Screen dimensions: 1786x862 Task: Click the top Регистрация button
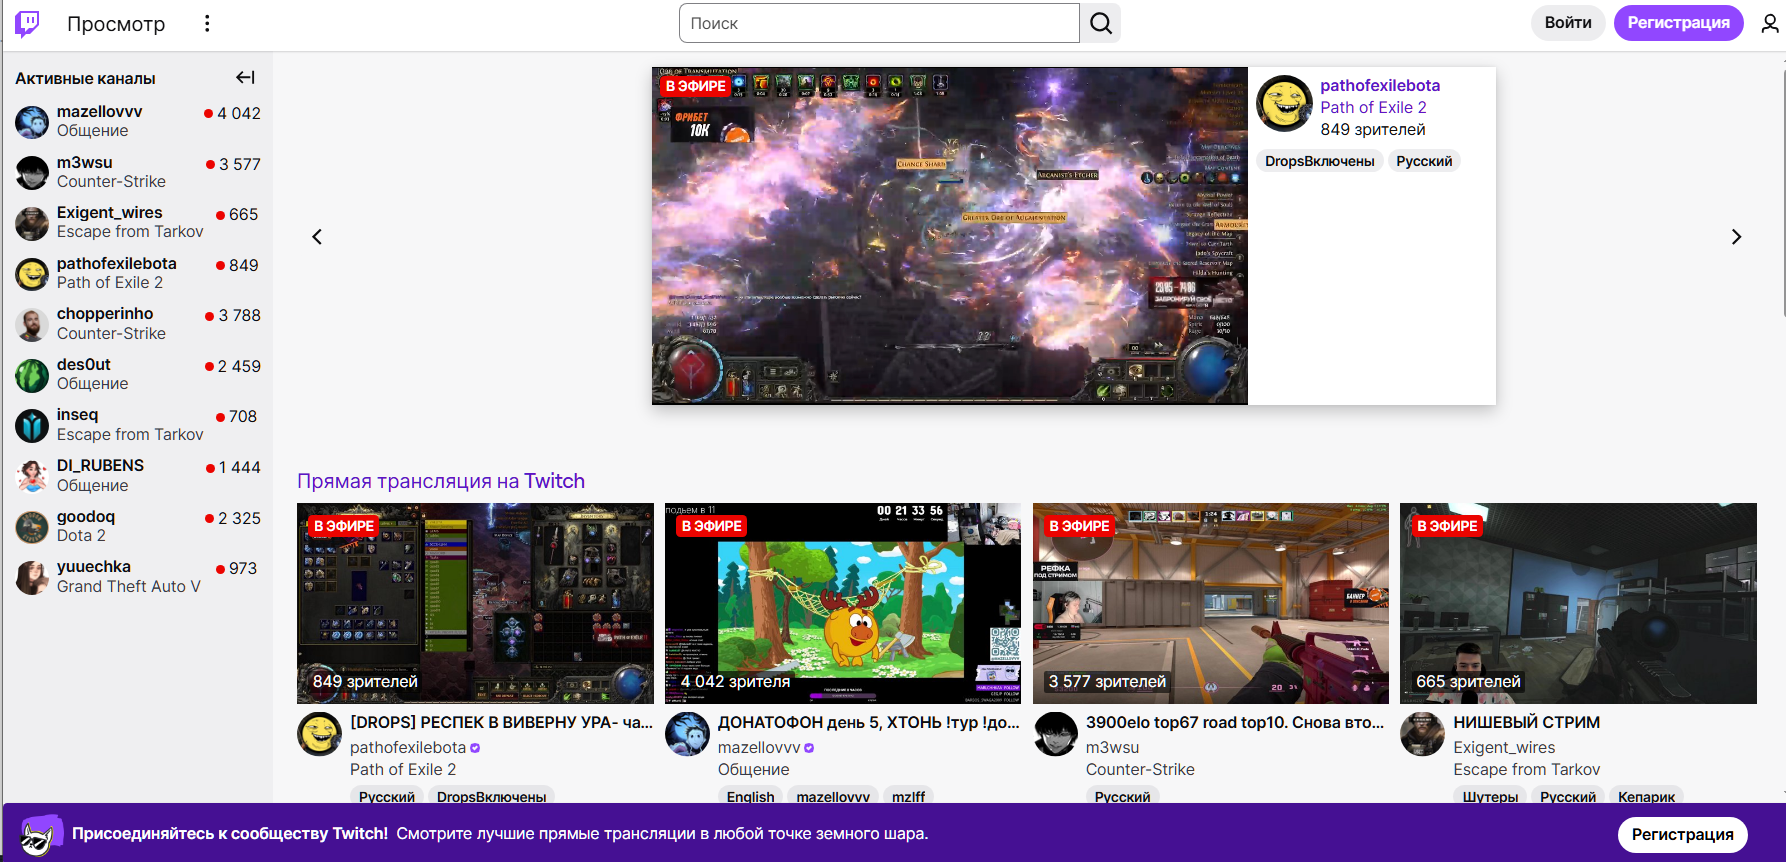click(x=1678, y=23)
